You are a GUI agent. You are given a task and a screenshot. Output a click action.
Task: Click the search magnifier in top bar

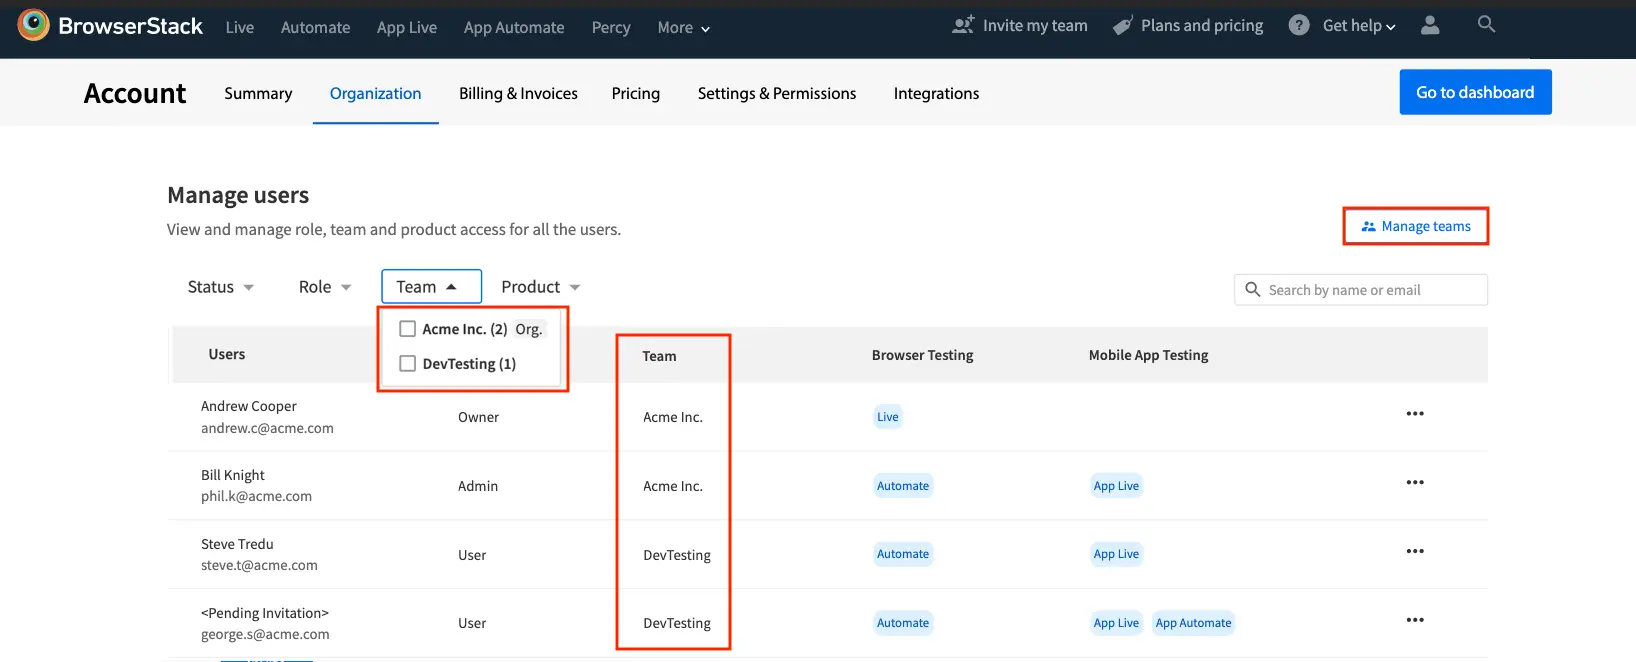pyautogui.click(x=1486, y=24)
